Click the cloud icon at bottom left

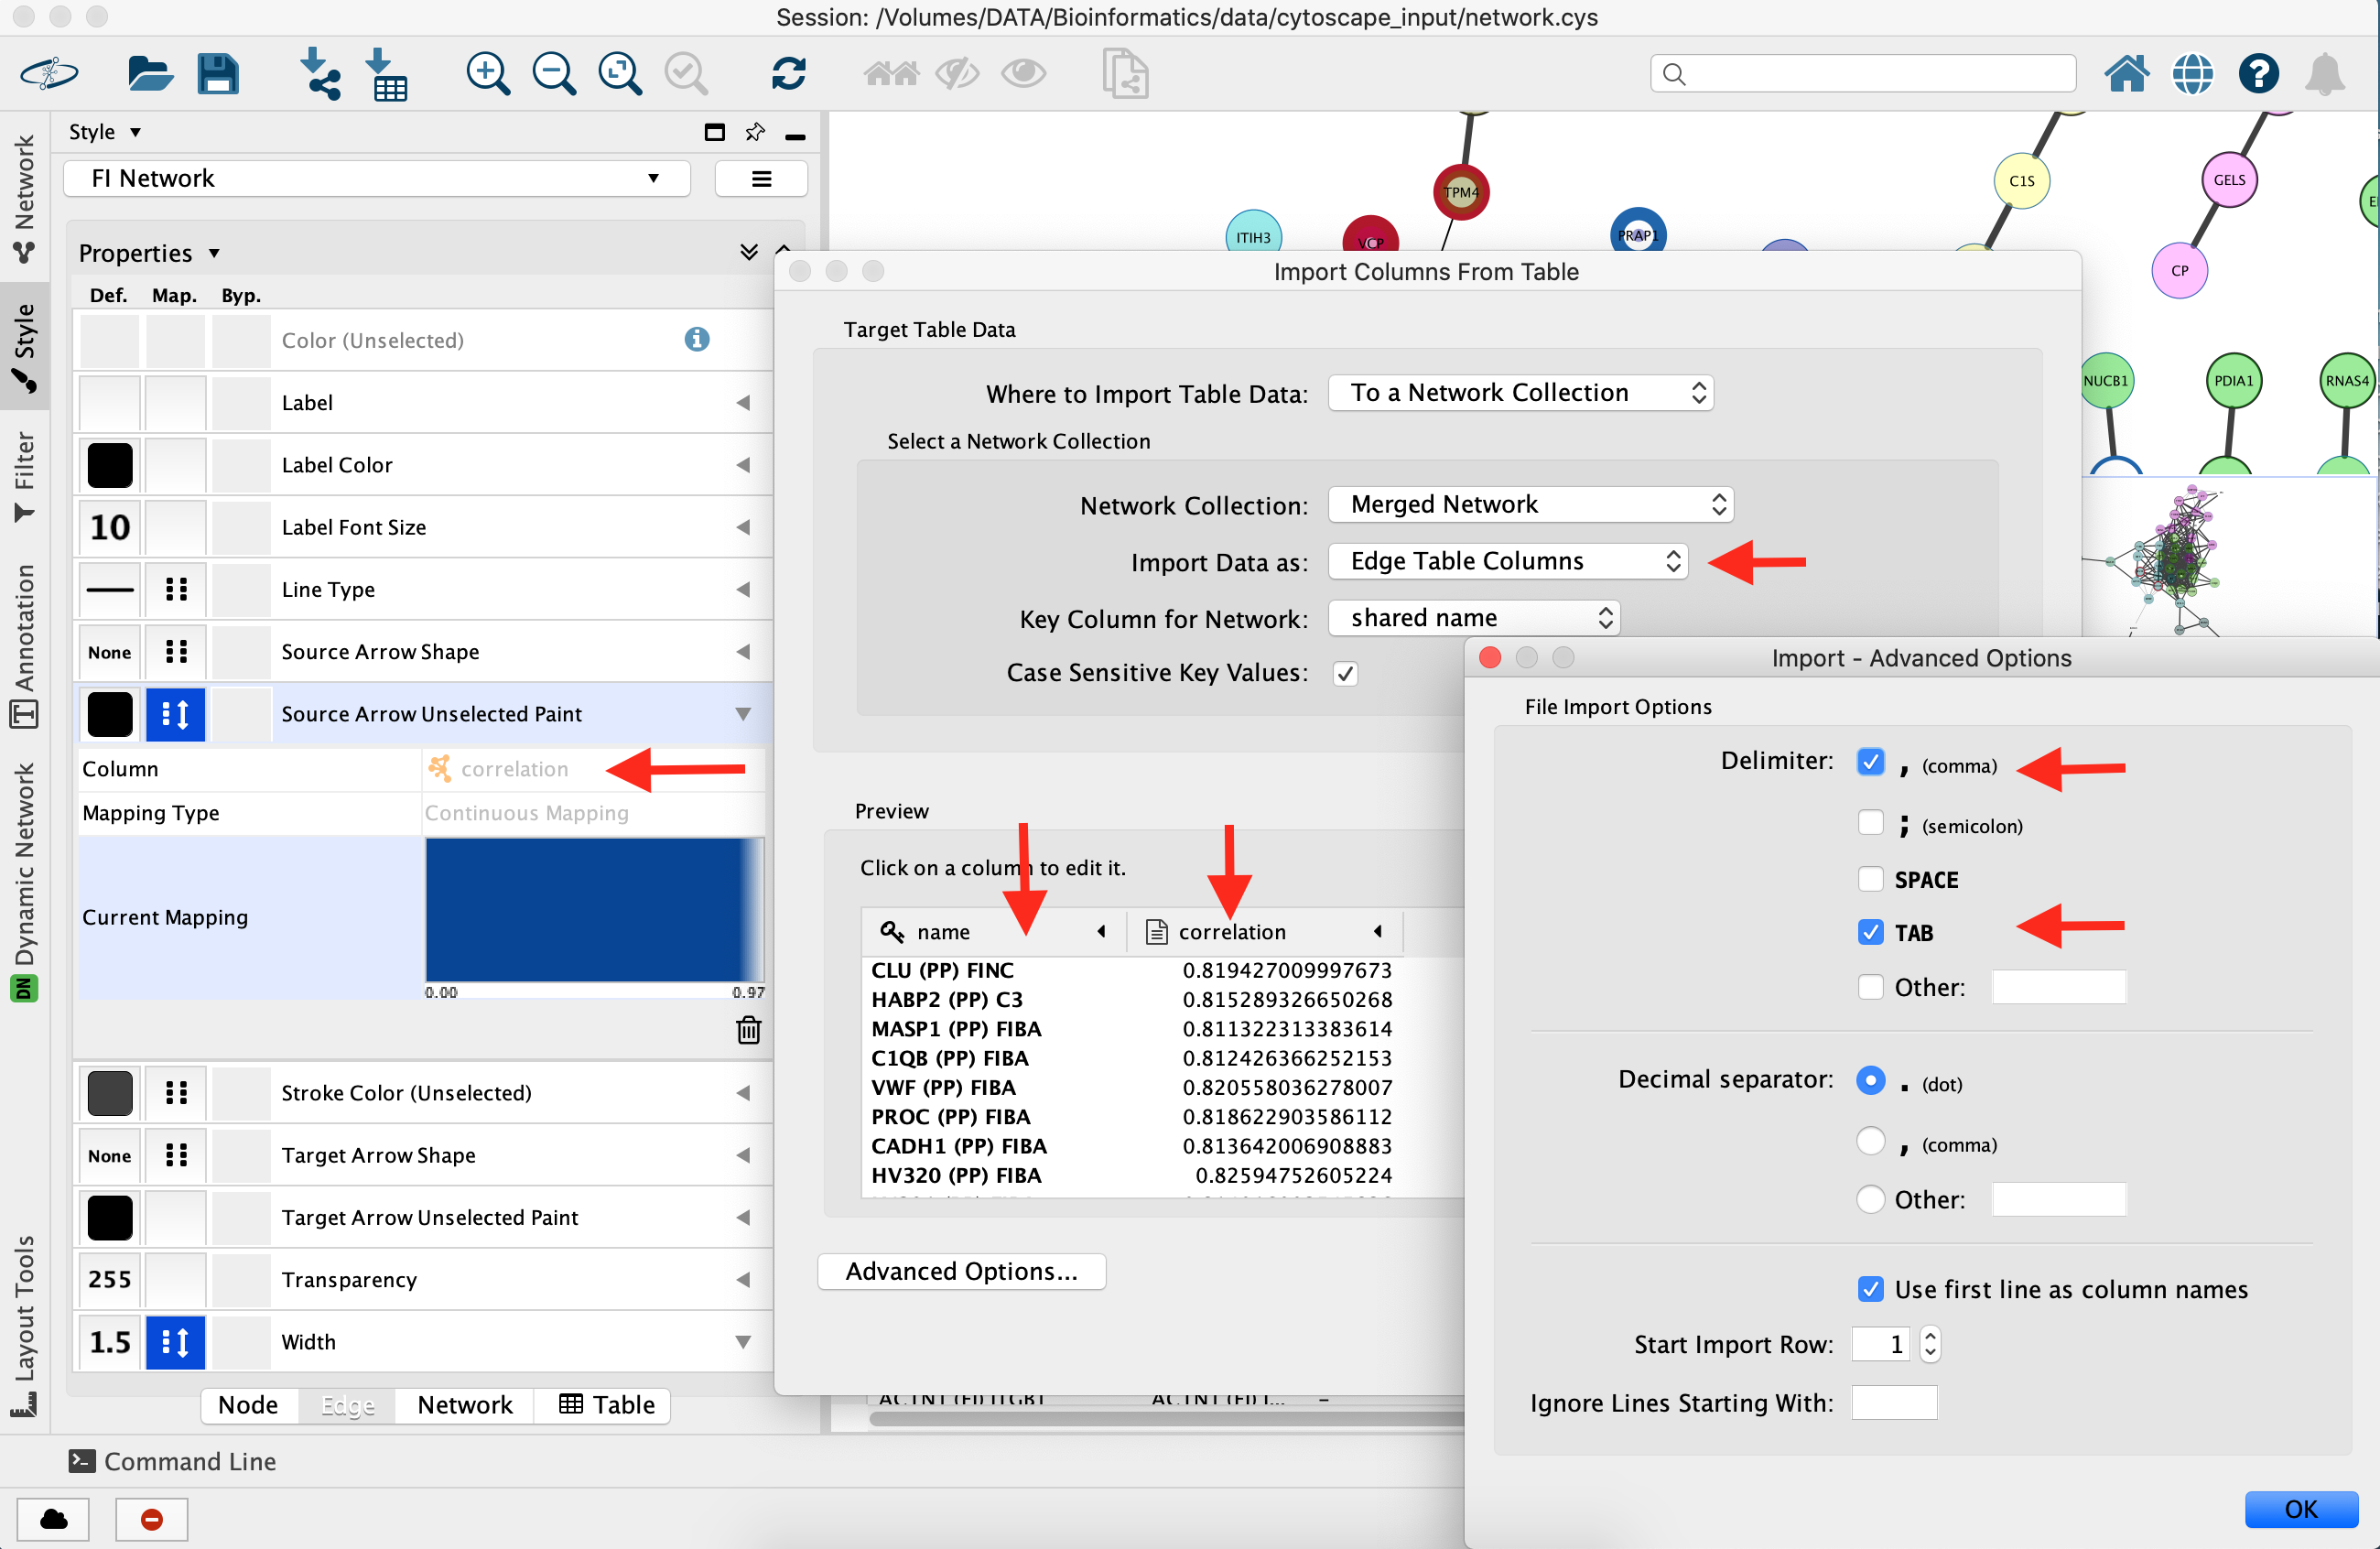(x=53, y=1519)
